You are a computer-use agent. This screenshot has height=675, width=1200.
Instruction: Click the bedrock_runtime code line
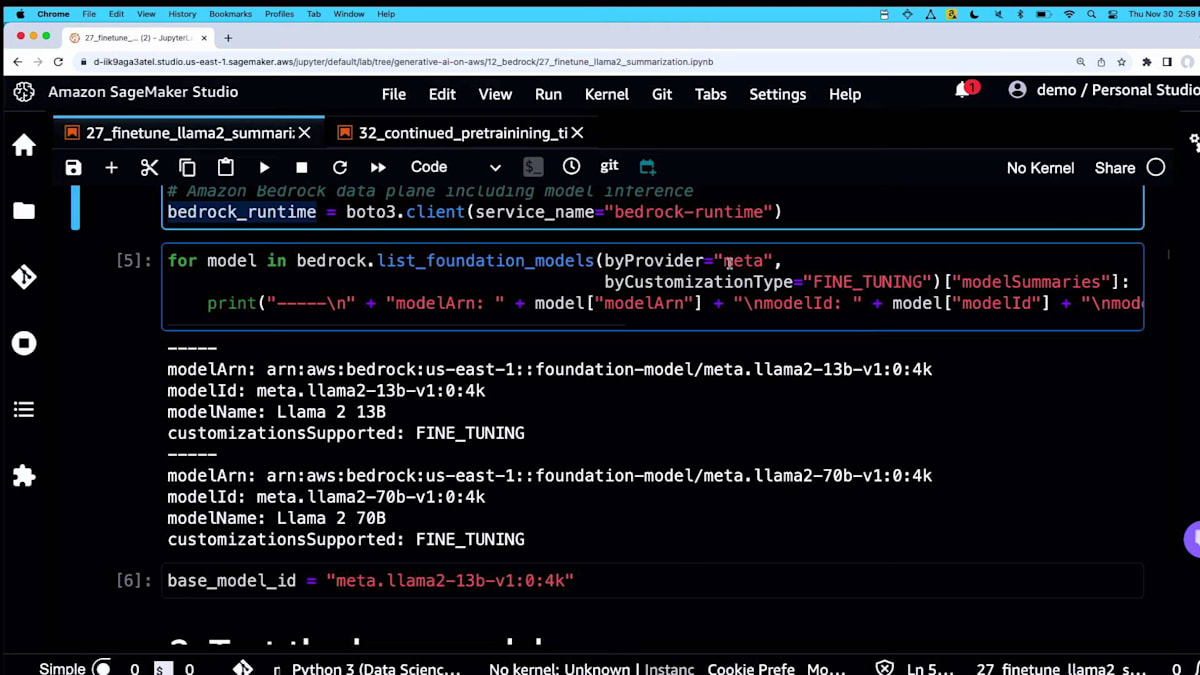tap(474, 212)
